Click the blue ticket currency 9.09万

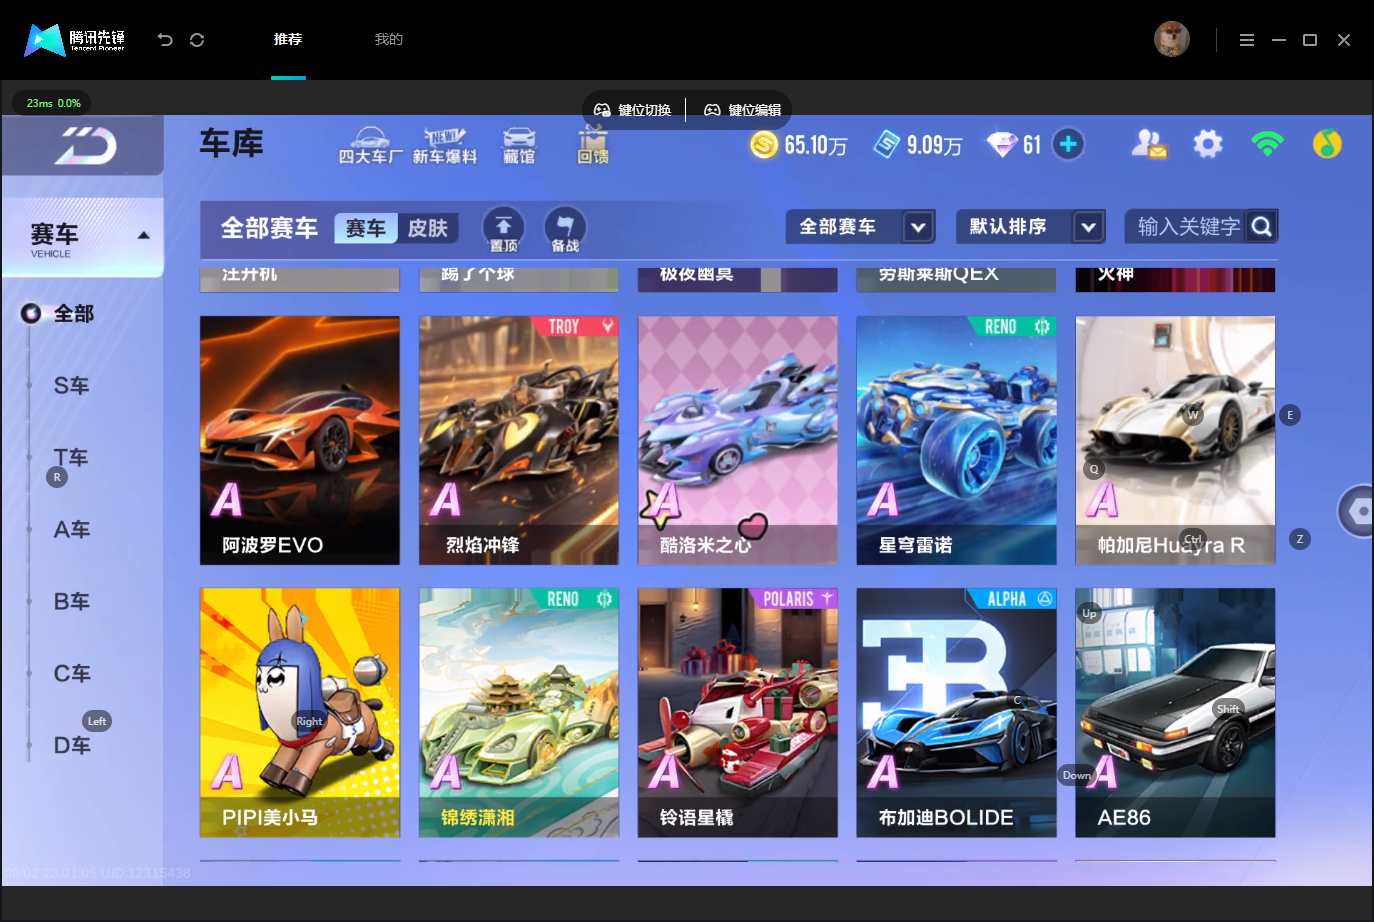pos(918,145)
